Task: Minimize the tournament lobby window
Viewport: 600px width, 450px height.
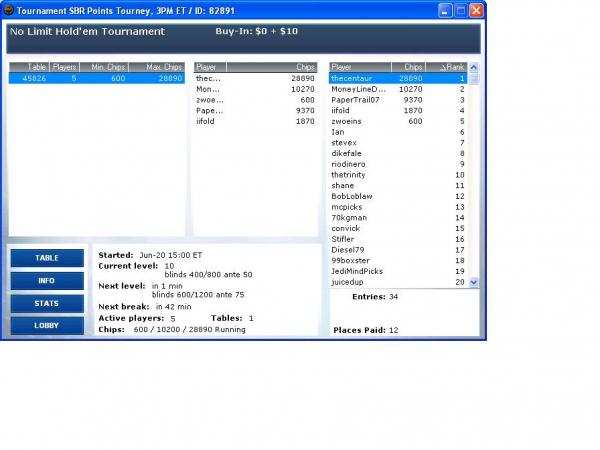Action: tap(443, 11)
